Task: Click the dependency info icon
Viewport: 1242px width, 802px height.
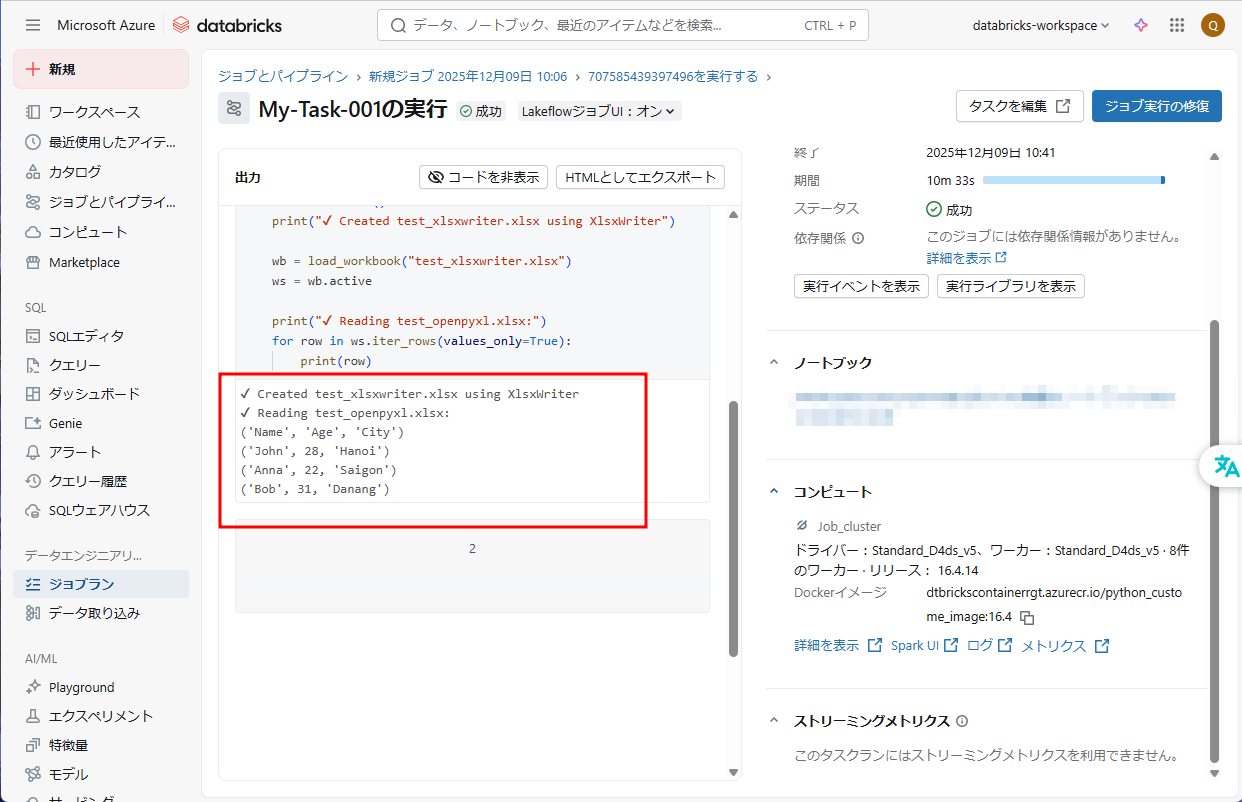Action: 858,238
